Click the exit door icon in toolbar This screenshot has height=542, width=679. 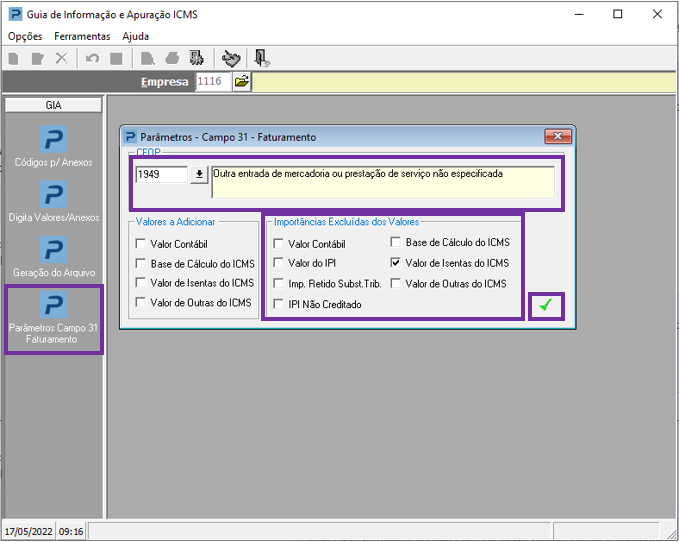point(261,58)
